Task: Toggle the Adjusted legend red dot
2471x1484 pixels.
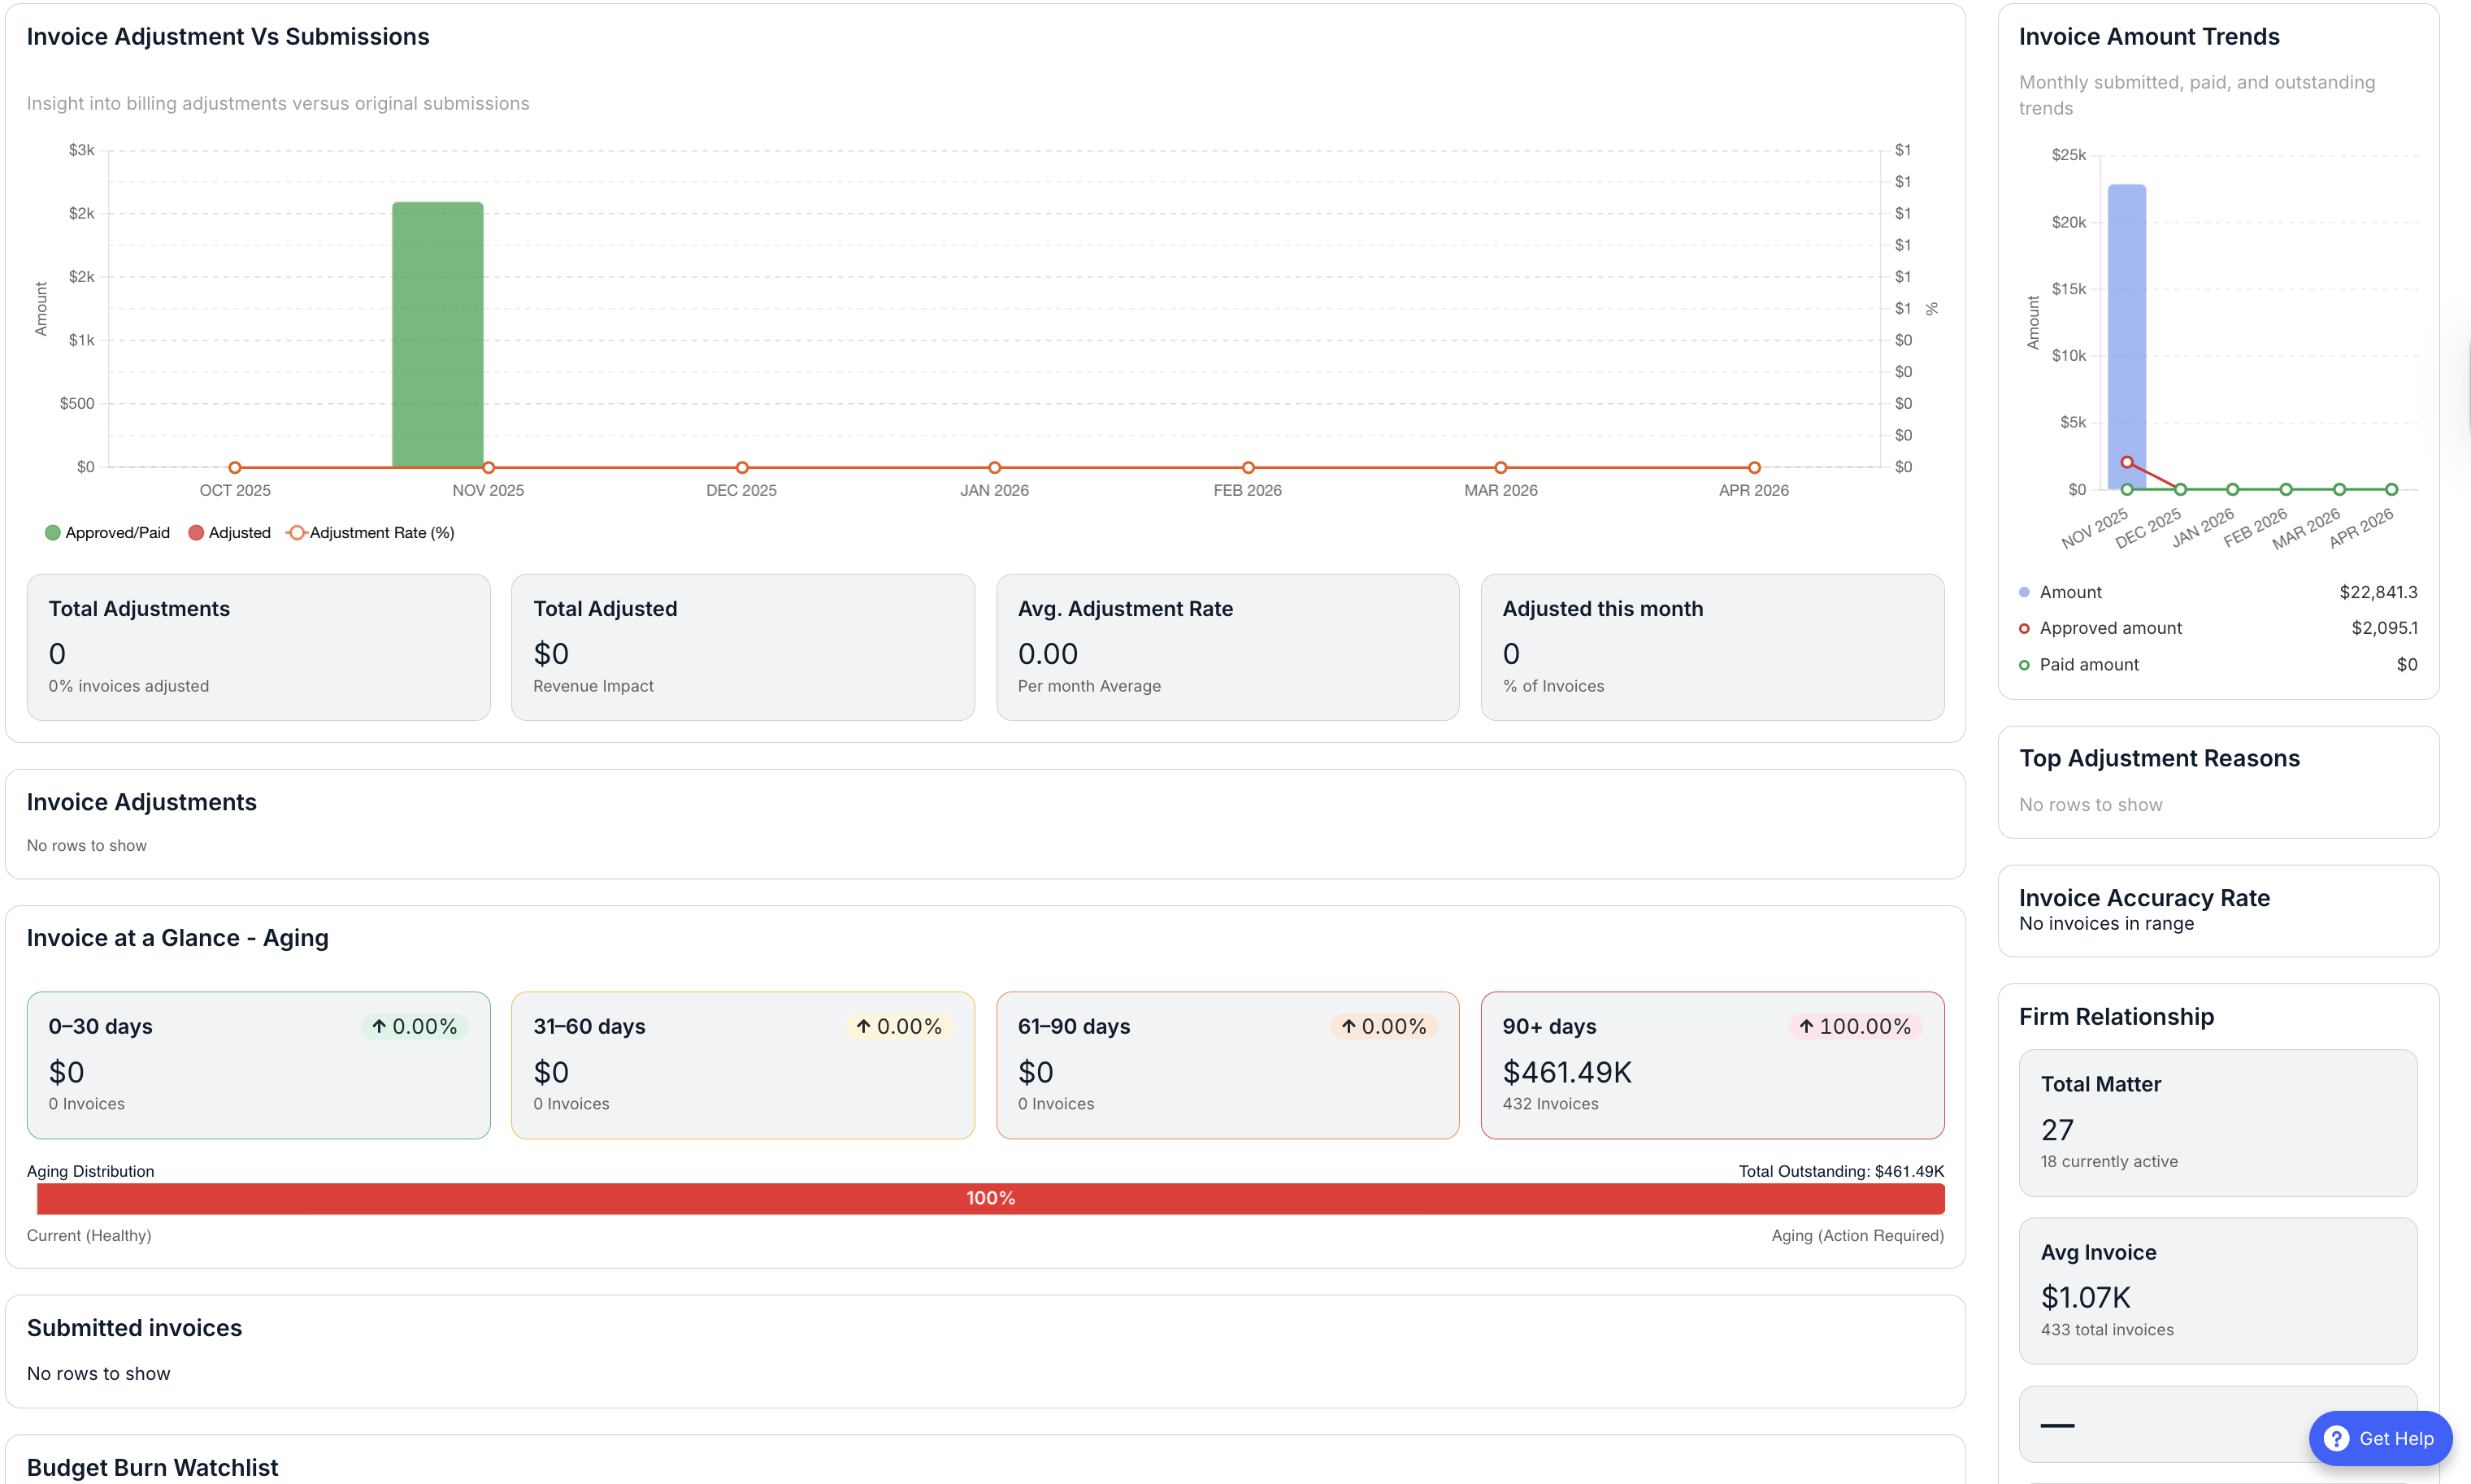Action: click(196, 533)
